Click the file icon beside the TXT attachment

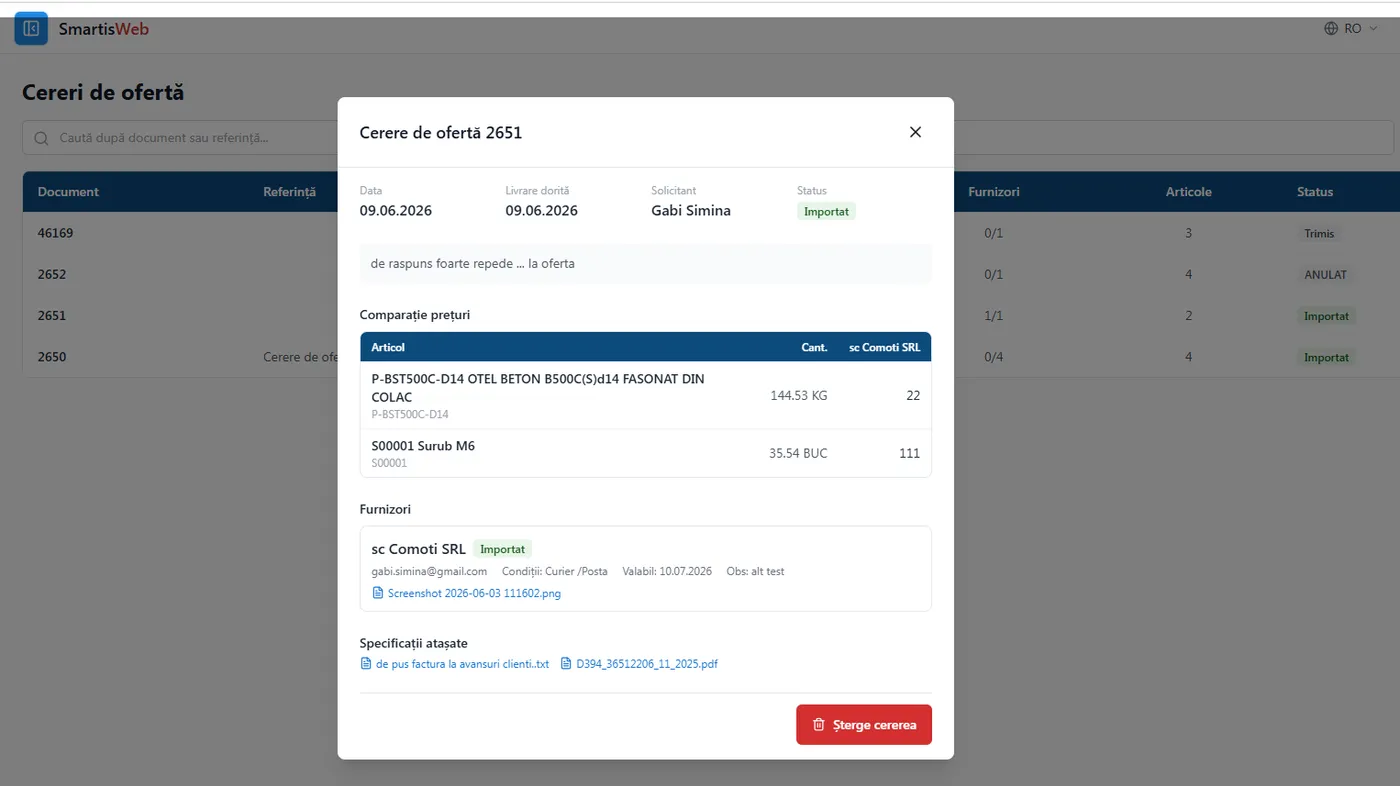point(366,664)
